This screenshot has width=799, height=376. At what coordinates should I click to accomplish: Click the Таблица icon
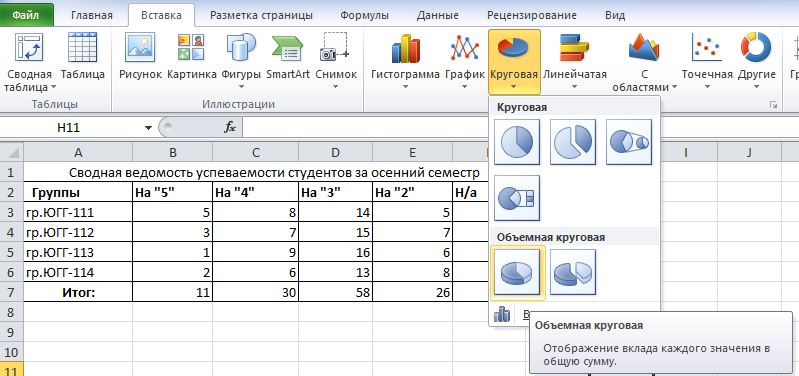pyautogui.click(x=83, y=48)
